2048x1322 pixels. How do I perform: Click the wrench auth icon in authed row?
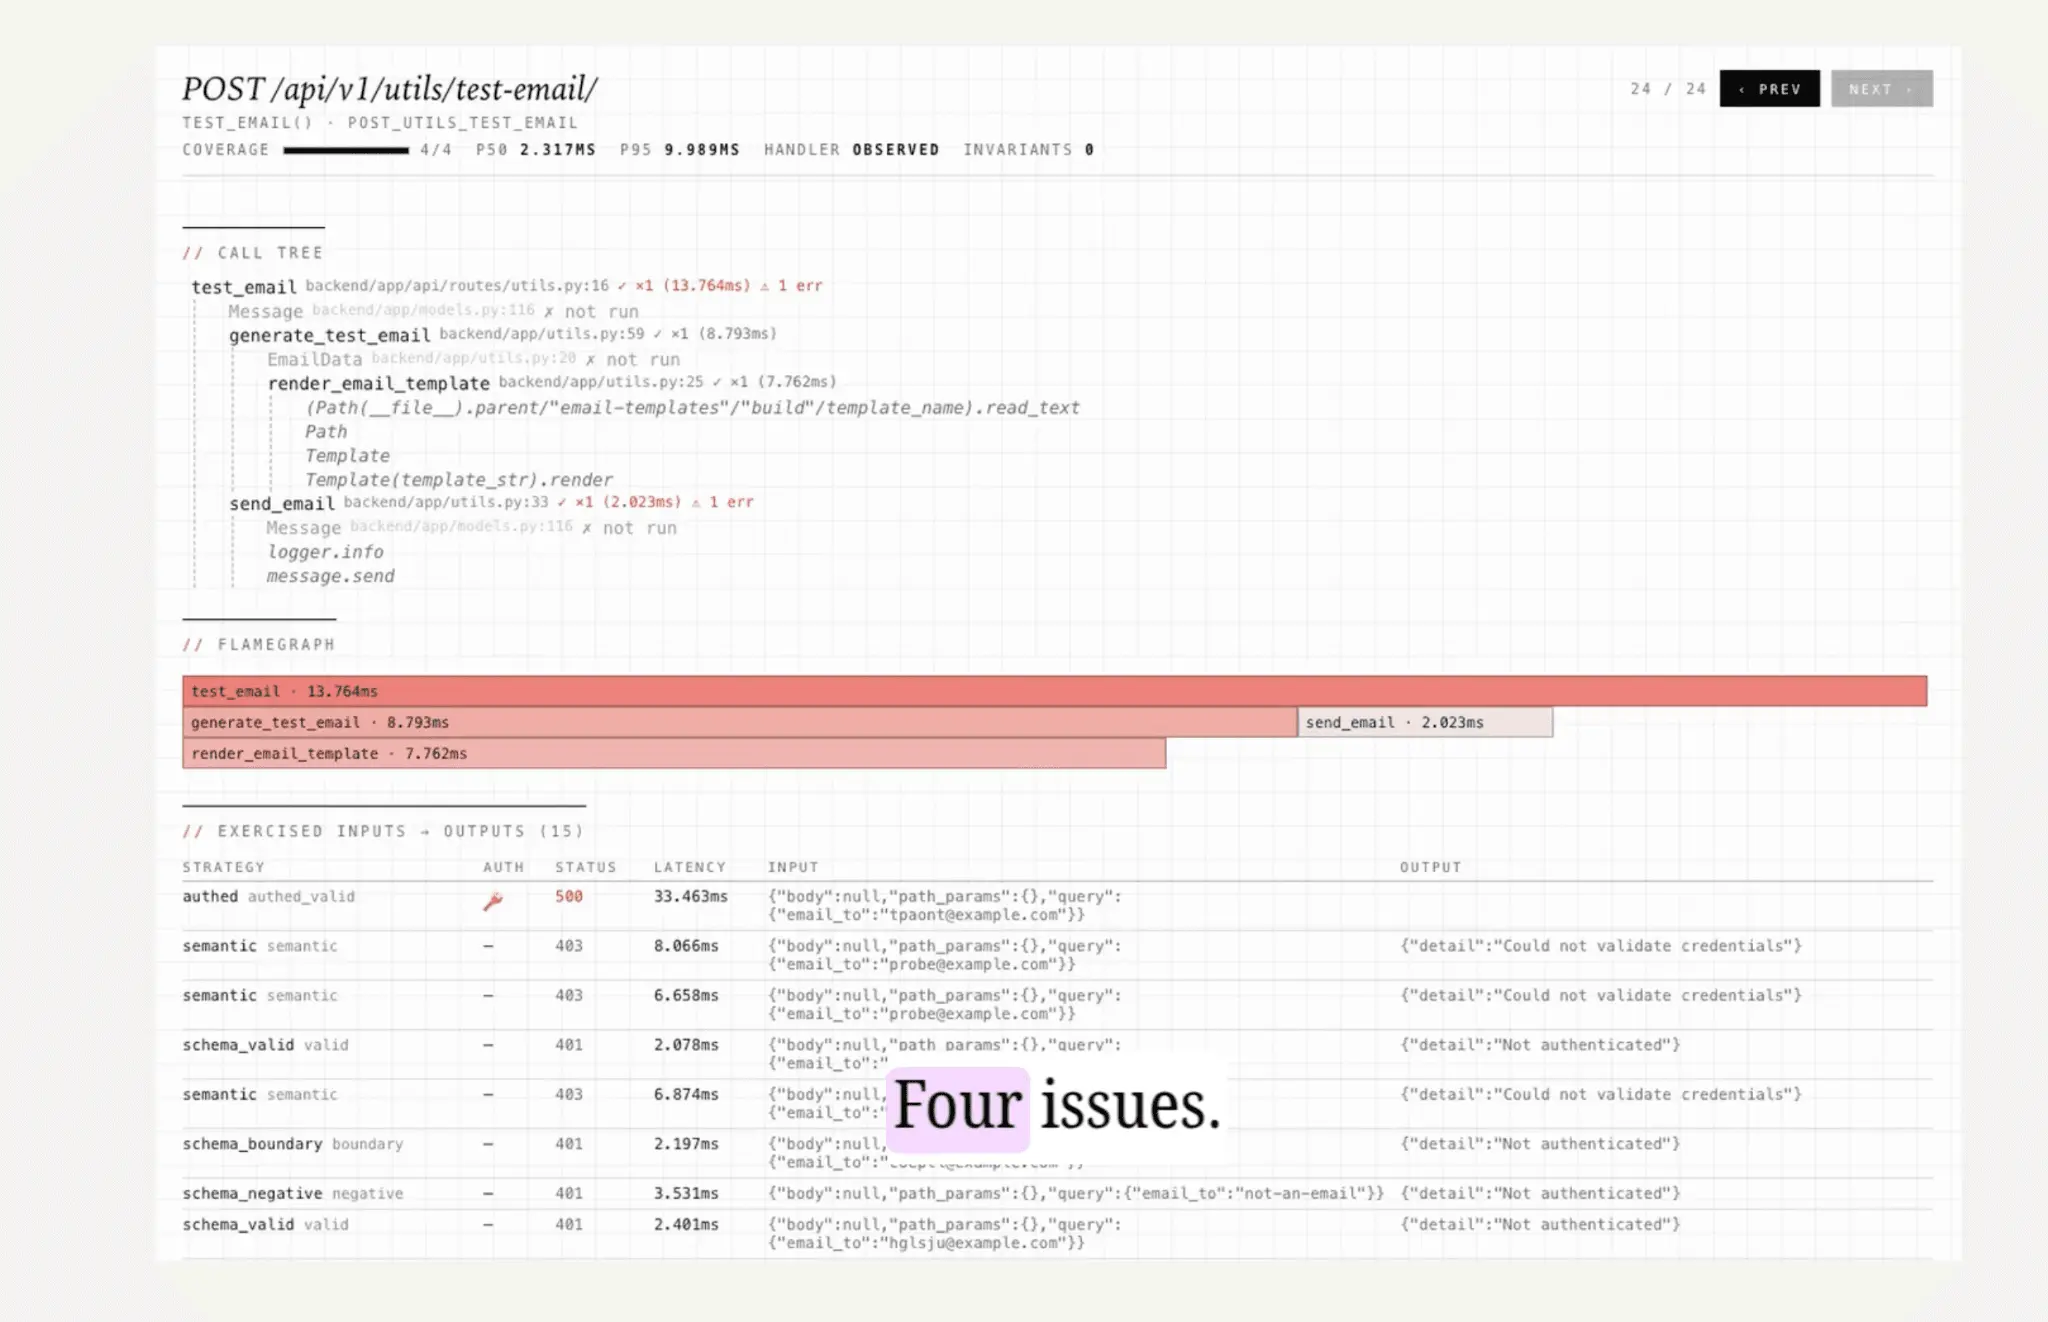493,901
